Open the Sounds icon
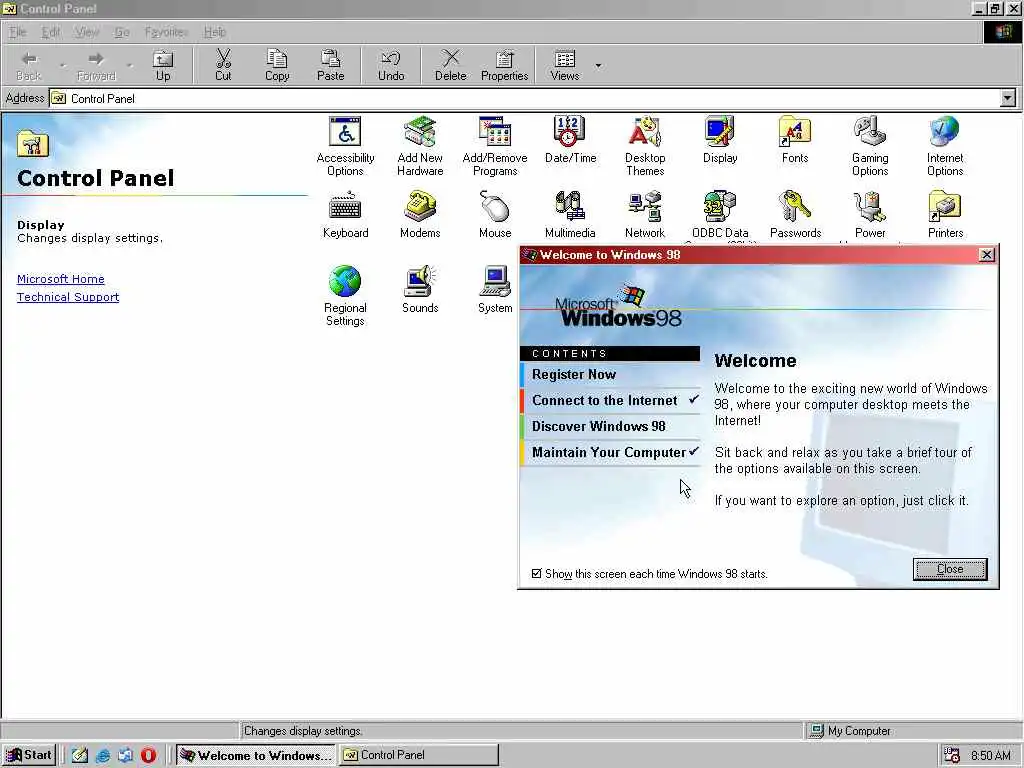This screenshot has width=1024, height=768. (x=420, y=289)
